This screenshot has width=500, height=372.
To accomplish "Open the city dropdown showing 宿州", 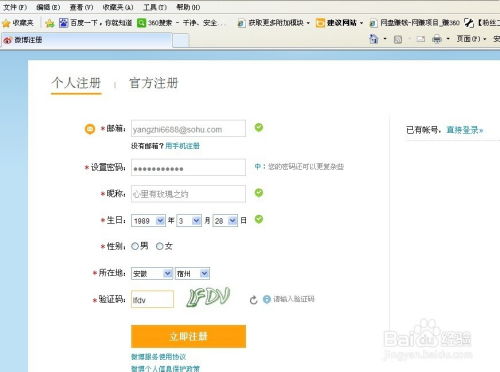I will 192,274.
